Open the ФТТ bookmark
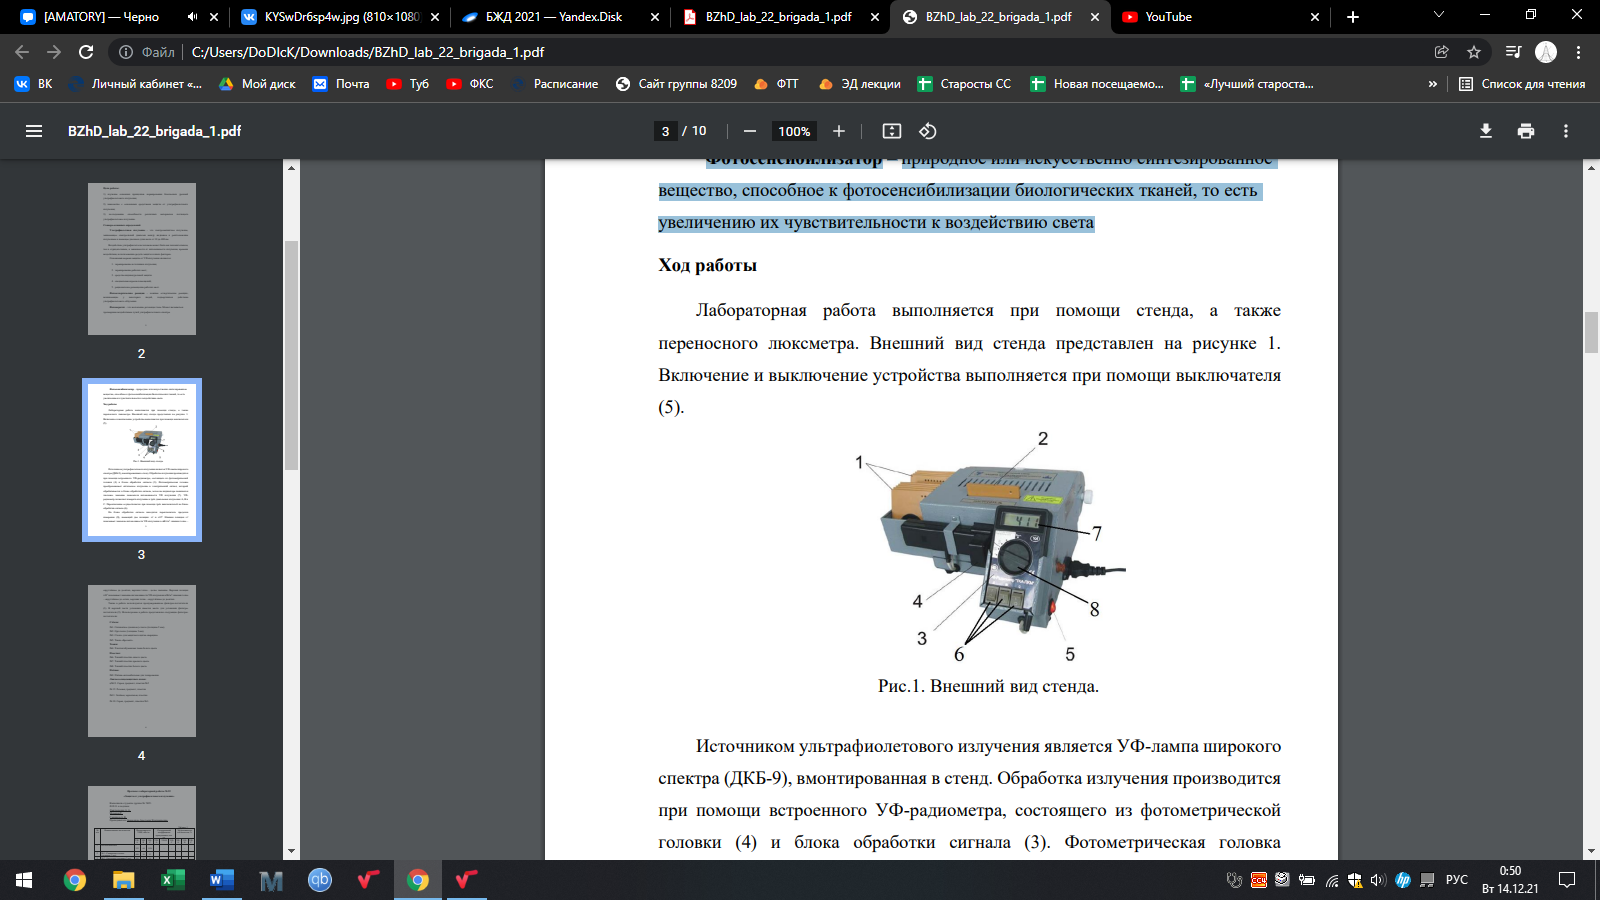This screenshot has height=900, width=1600. click(776, 84)
